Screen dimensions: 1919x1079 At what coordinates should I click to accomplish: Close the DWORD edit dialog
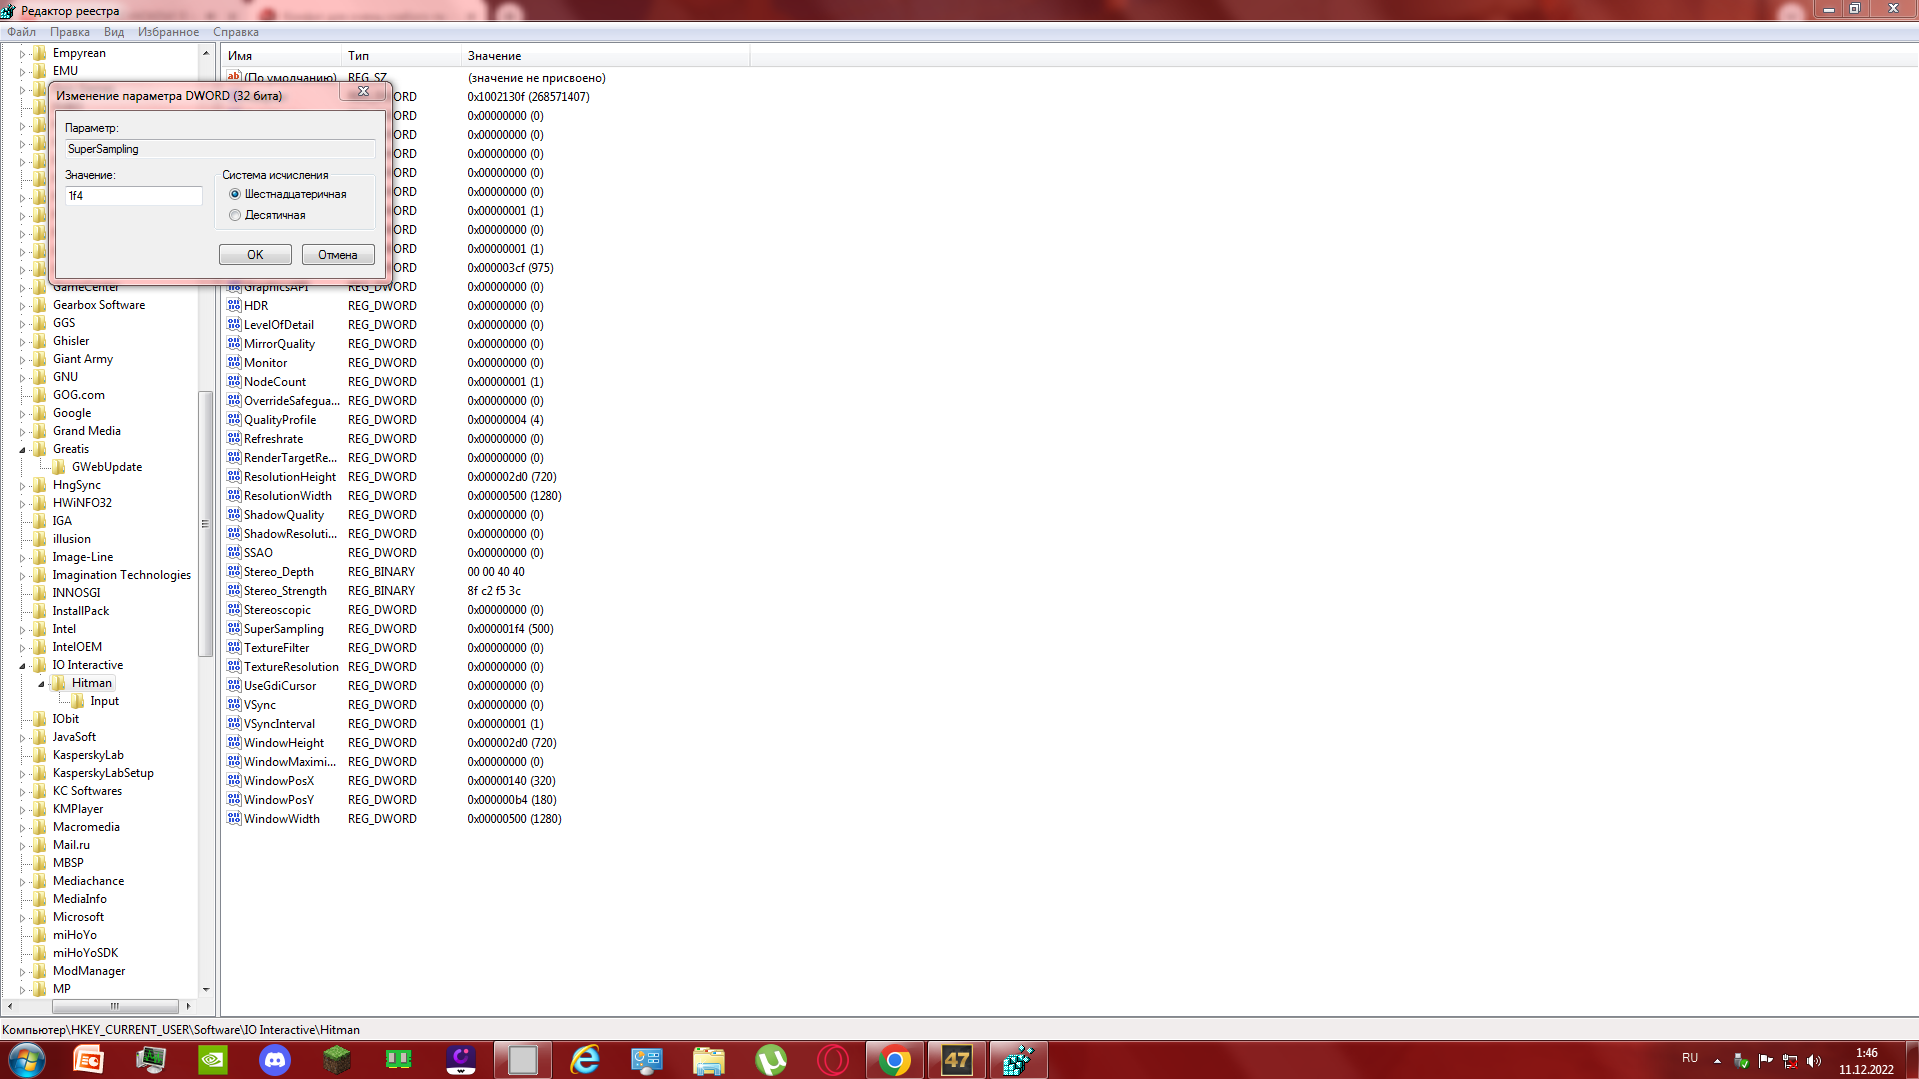tap(363, 91)
